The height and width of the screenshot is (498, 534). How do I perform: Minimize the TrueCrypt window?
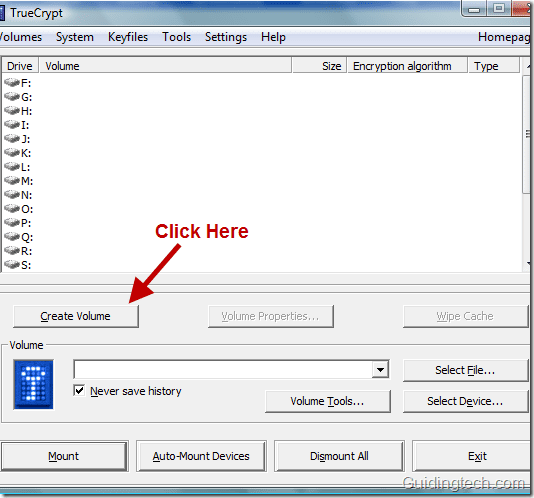tap(474, 9)
